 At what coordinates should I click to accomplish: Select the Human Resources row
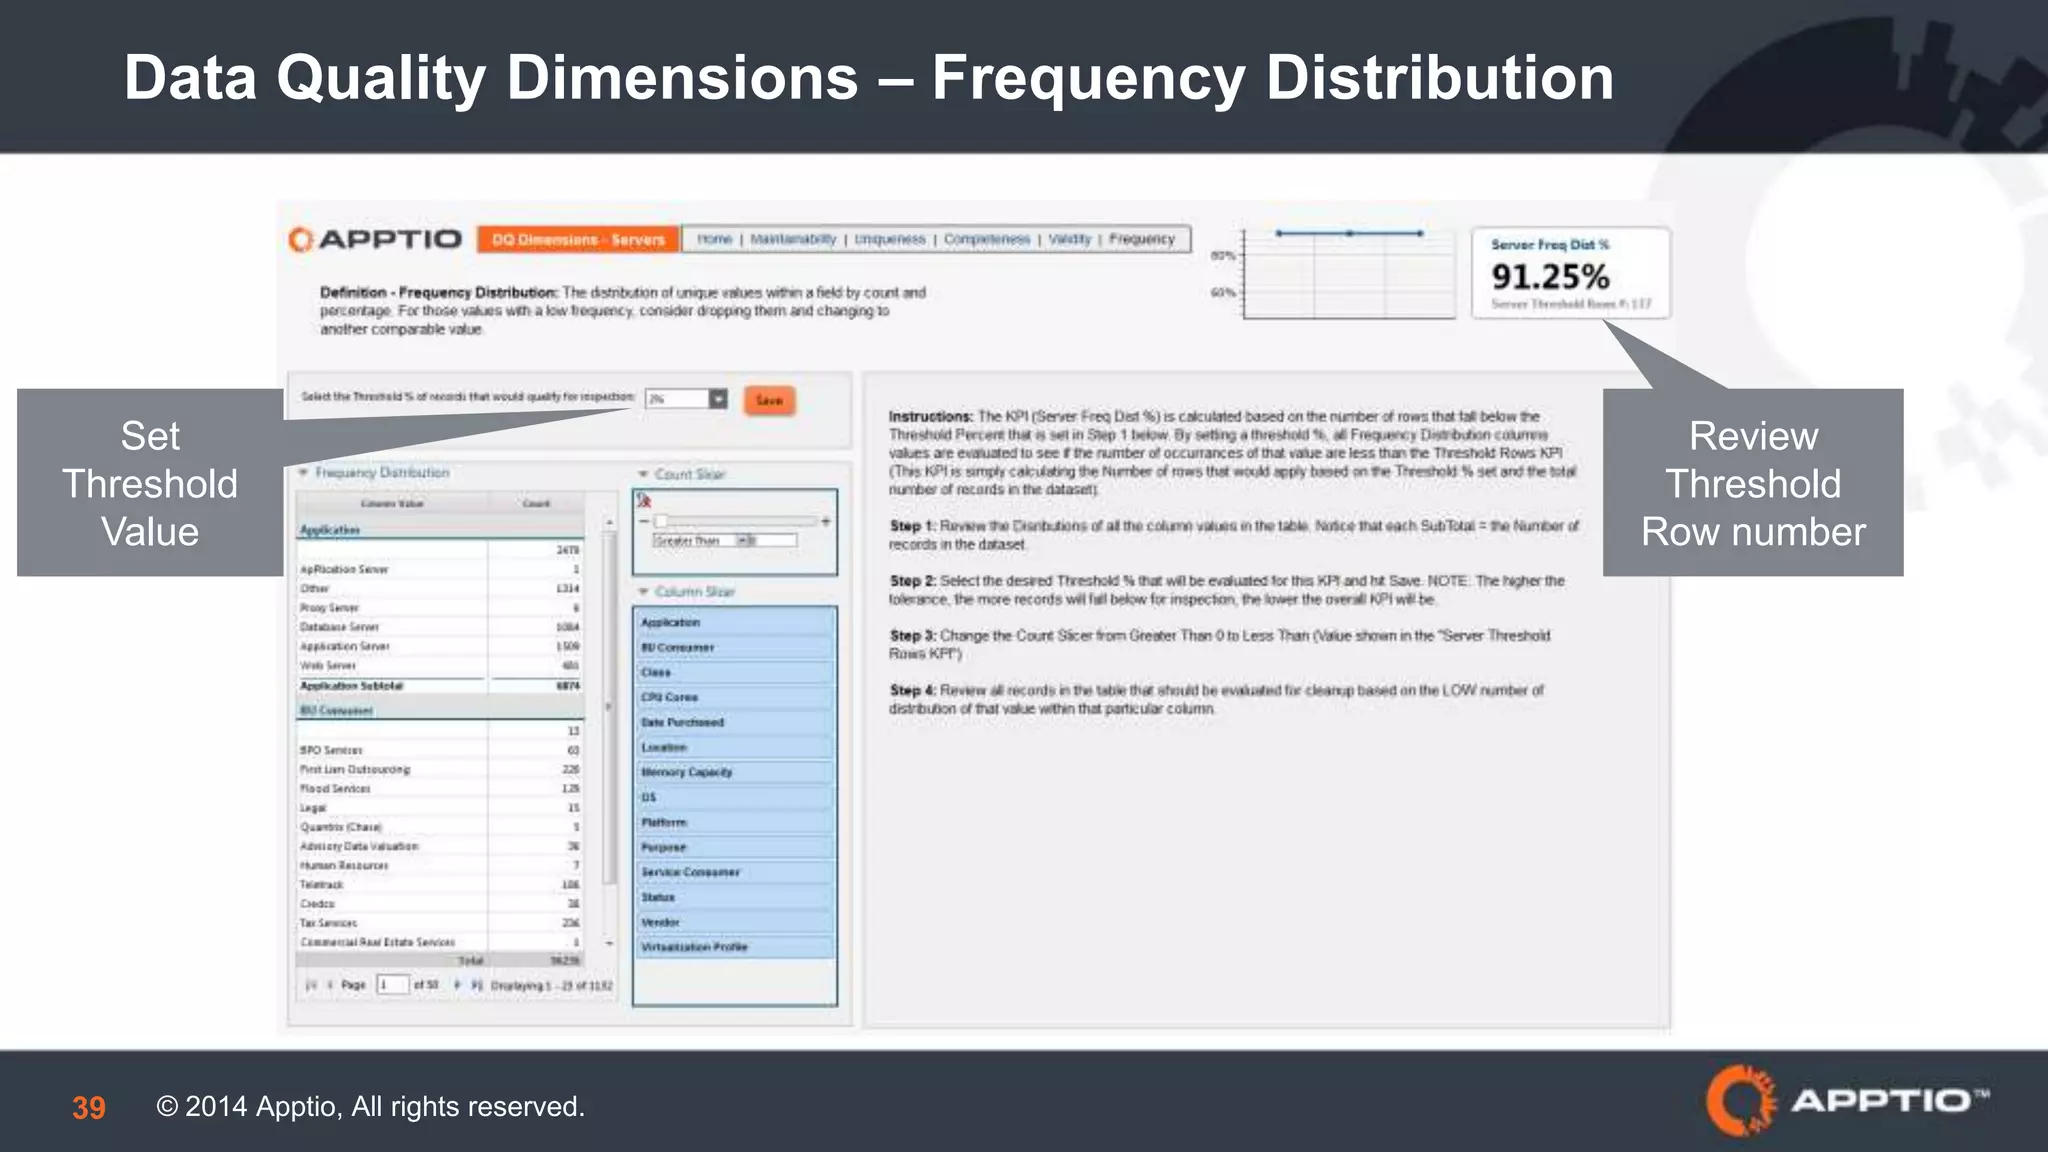point(440,866)
